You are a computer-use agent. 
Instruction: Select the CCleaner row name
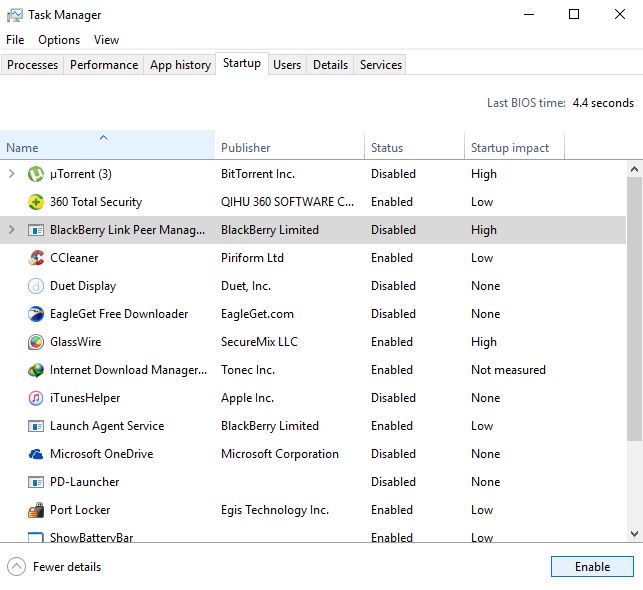point(74,258)
